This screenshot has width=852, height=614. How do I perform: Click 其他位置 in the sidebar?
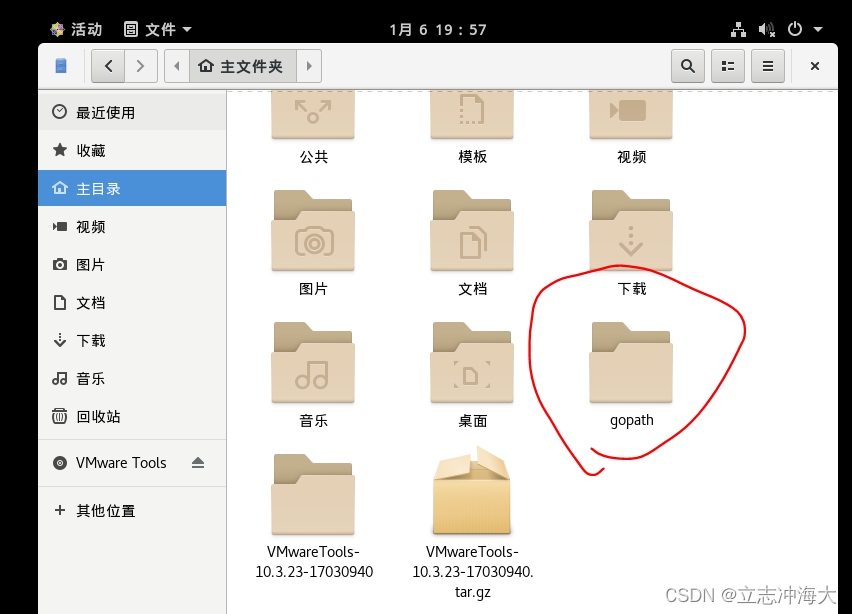click(132, 511)
